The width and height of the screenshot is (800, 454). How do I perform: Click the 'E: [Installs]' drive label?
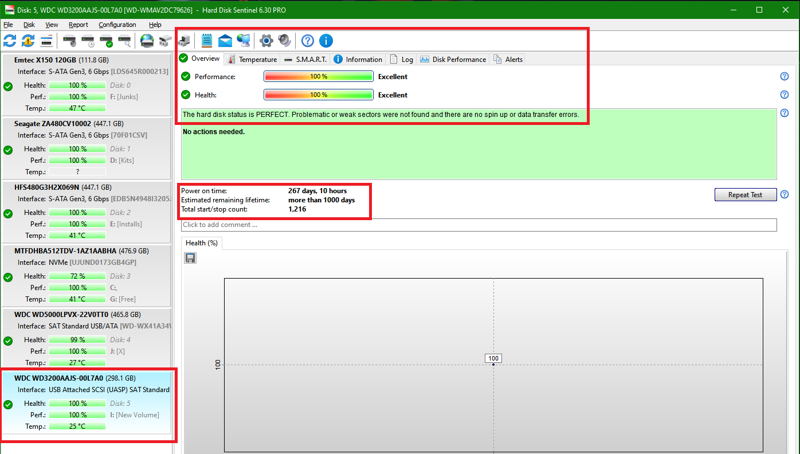click(126, 224)
